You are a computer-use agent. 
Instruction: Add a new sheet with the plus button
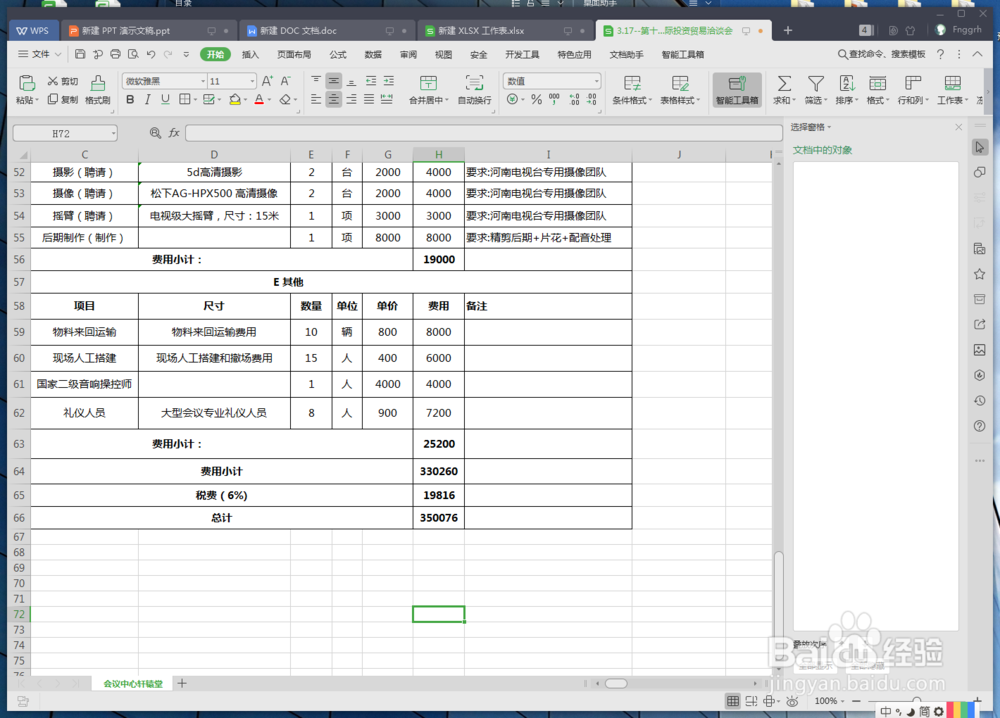click(x=182, y=684)
